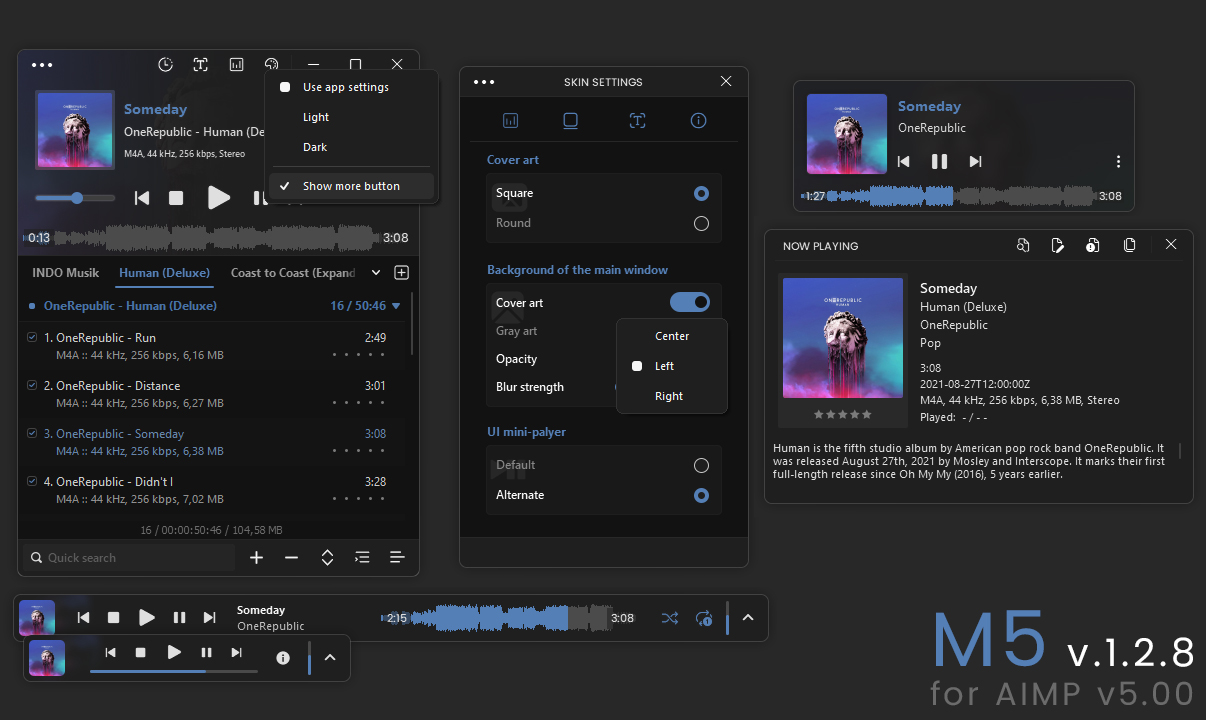Open the find file icon in Now Playing
The width and height of the screenshot is (1206, 720).
(1023, 245)
